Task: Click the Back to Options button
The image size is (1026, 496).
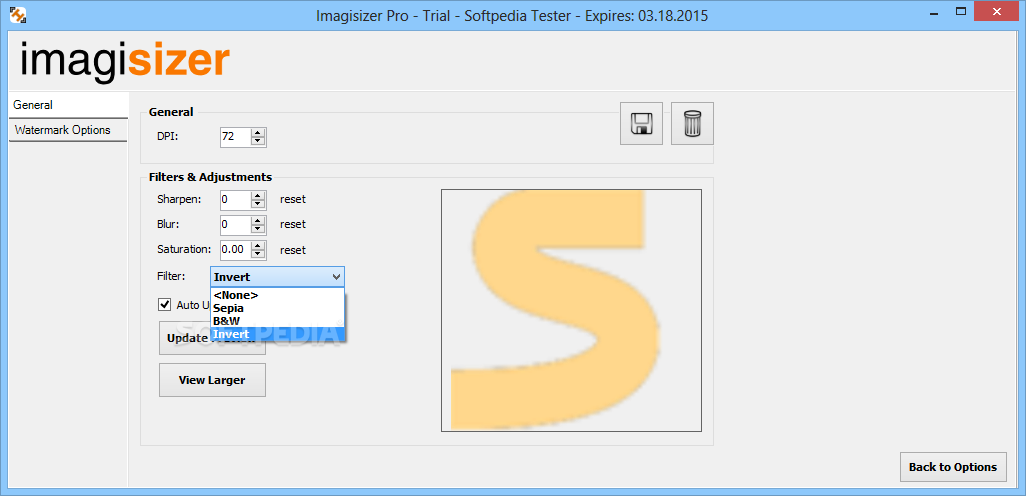Action: pos(953,467)
